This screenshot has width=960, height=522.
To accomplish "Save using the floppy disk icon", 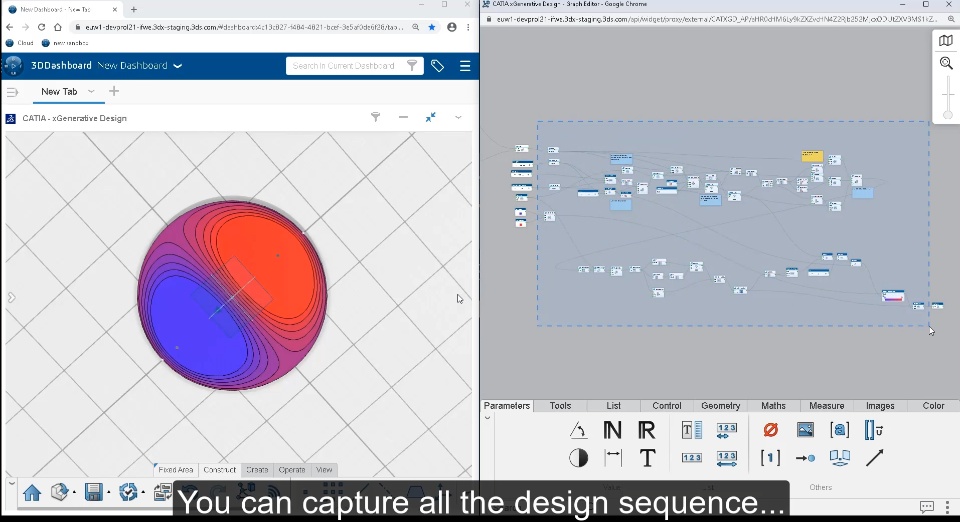I will click(x=94, y=492).
